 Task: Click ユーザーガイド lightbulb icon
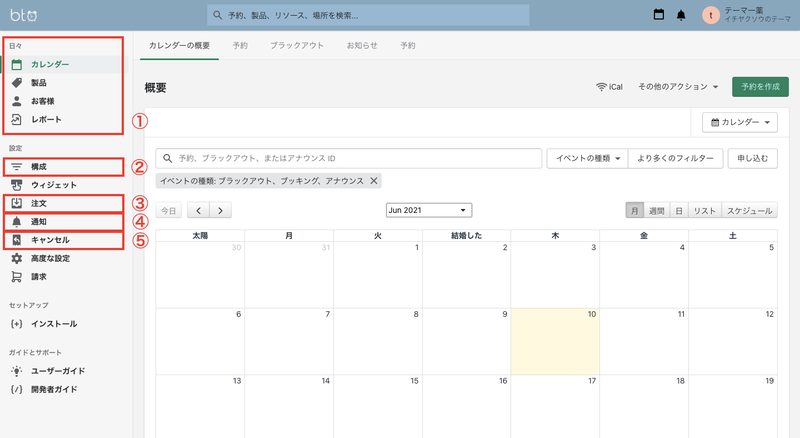[17, 371]
